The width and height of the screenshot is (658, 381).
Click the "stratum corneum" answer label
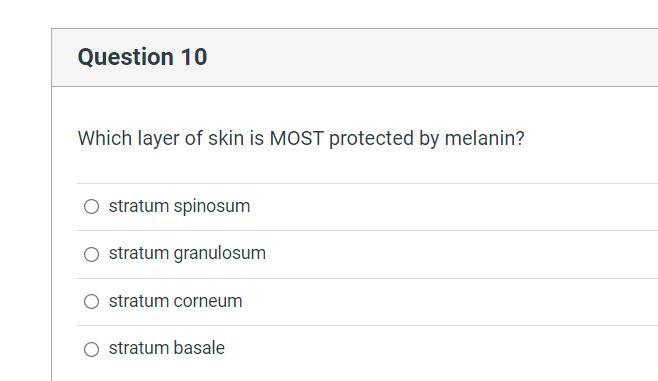(x=175, y=301)
